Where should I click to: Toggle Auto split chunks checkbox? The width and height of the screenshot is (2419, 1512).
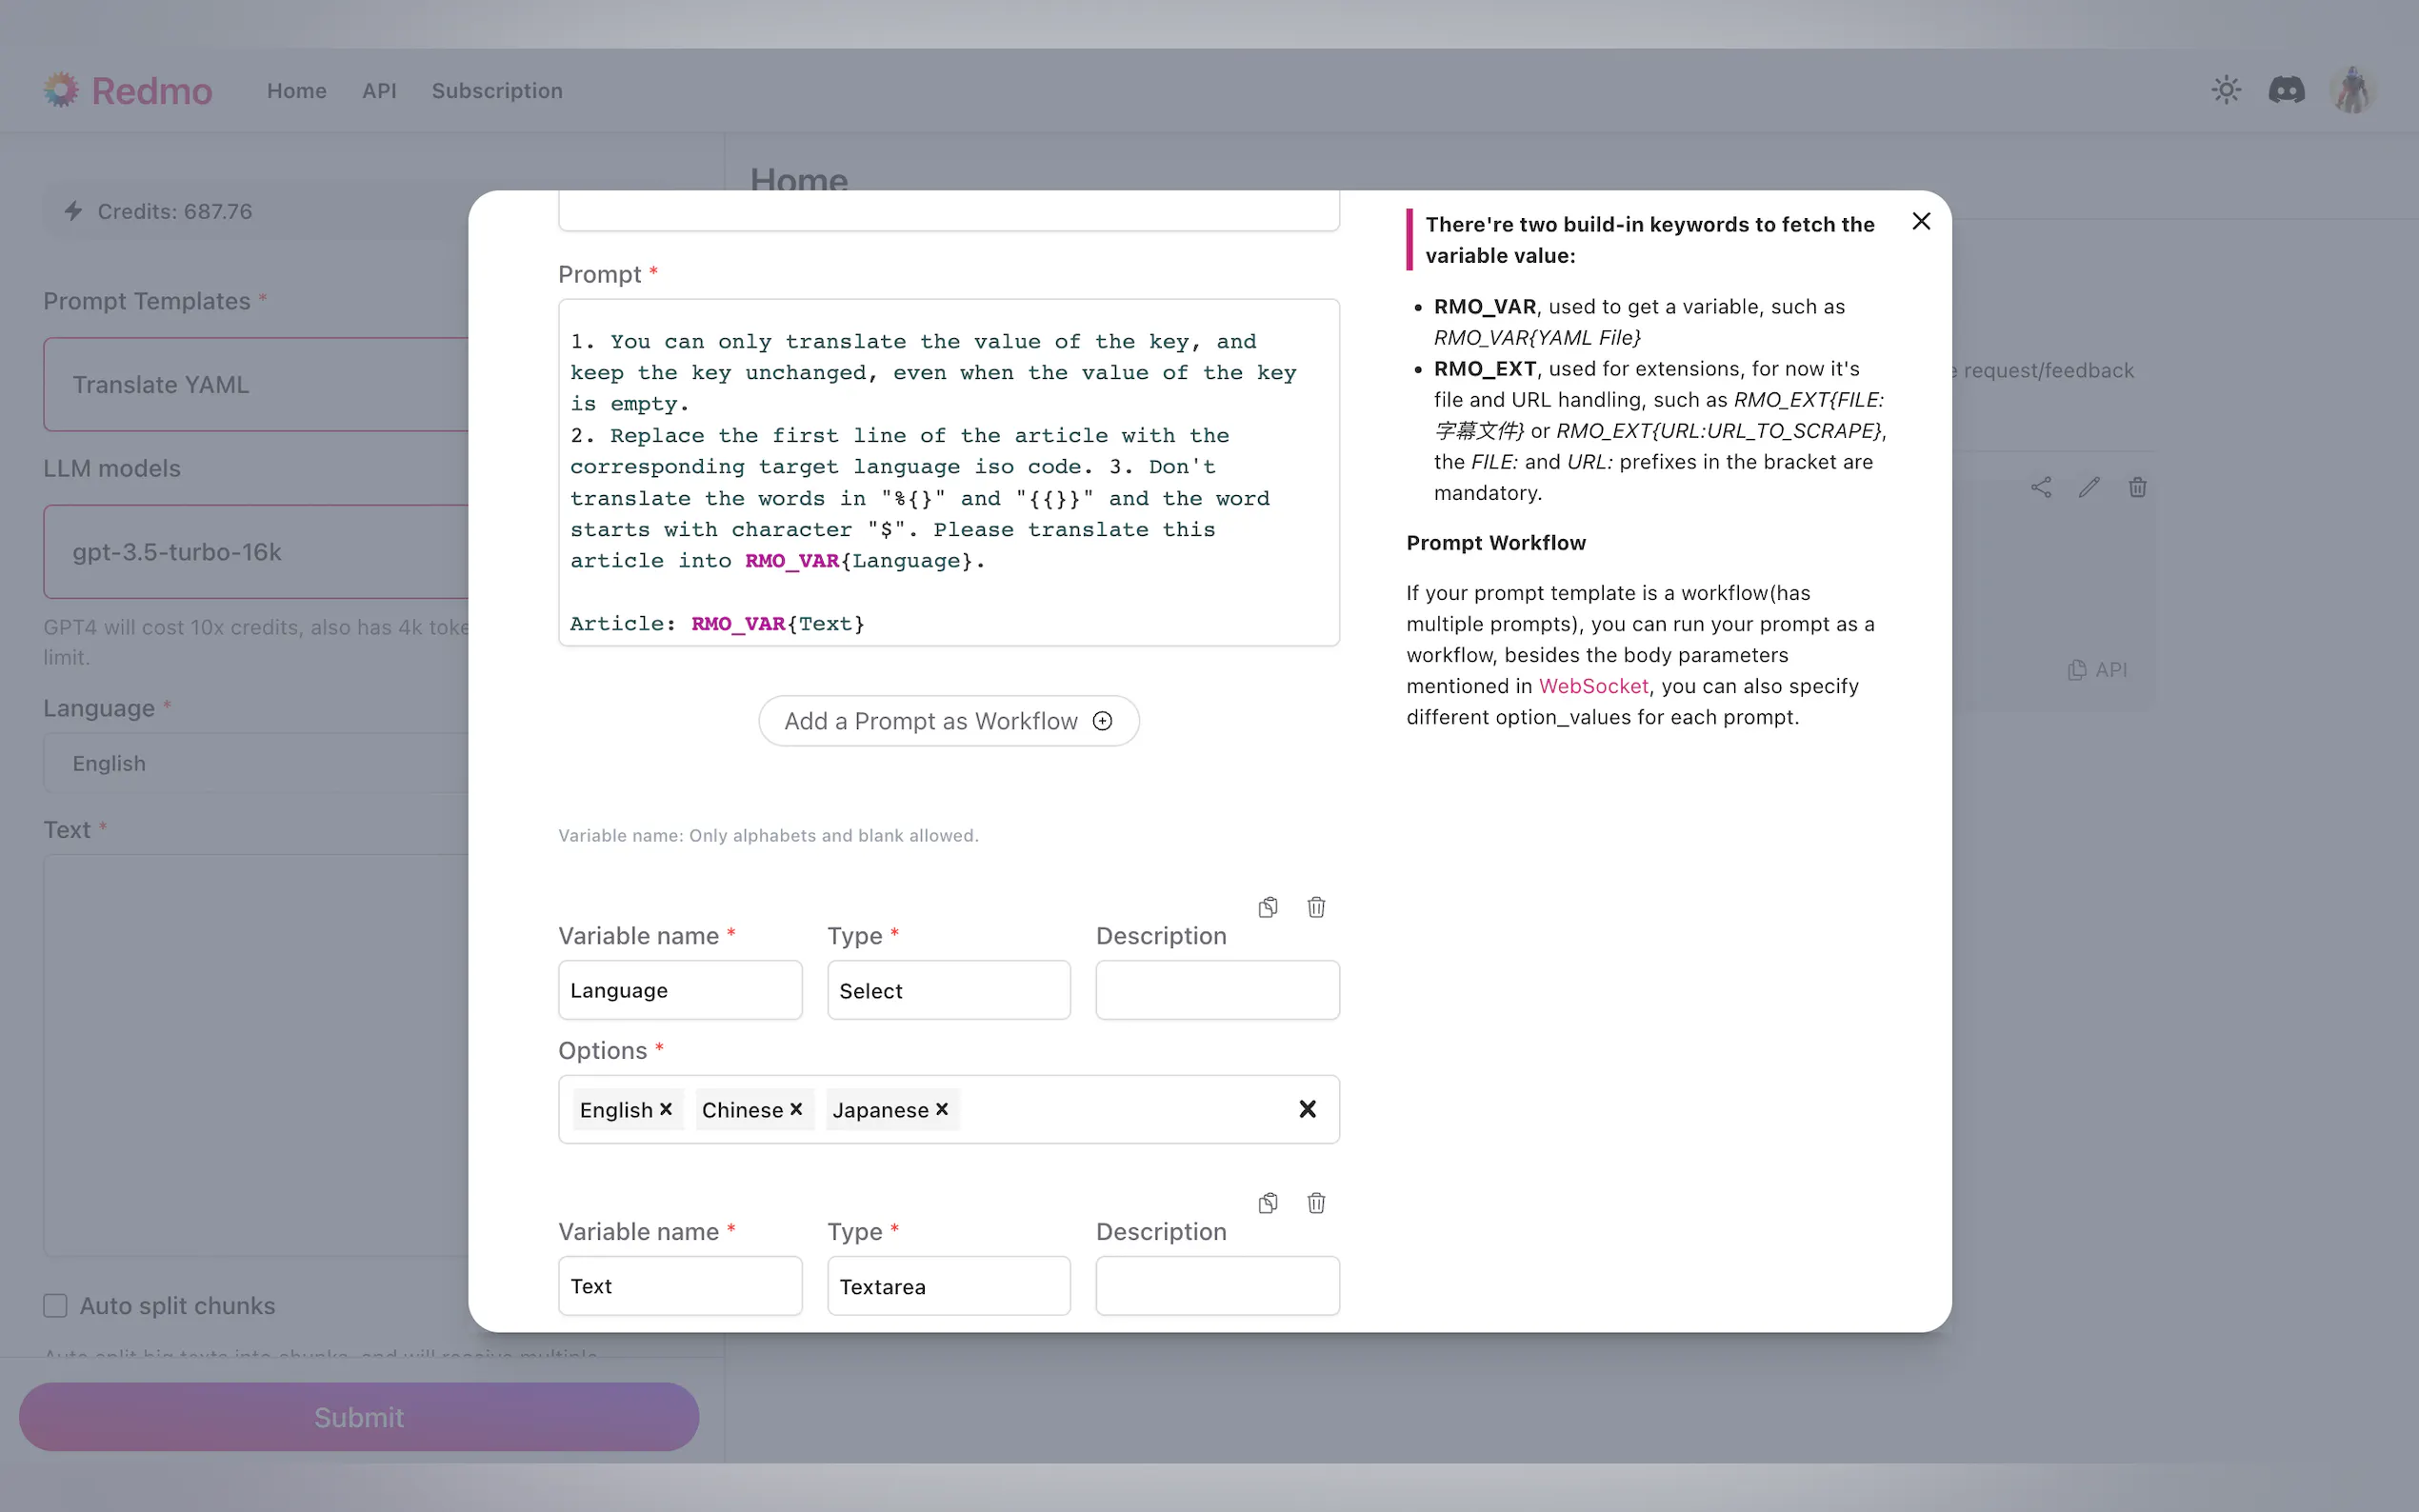[x=55, y=1306]
